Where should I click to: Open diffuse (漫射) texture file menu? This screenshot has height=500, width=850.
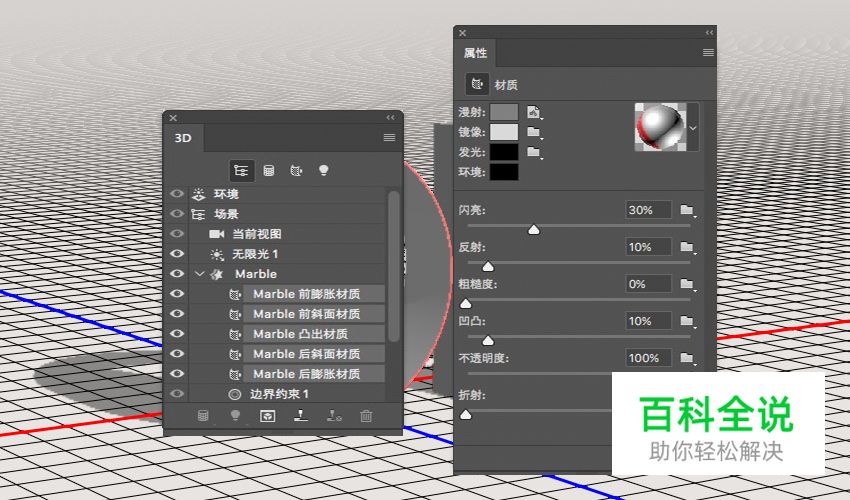[x=534, y=113]
